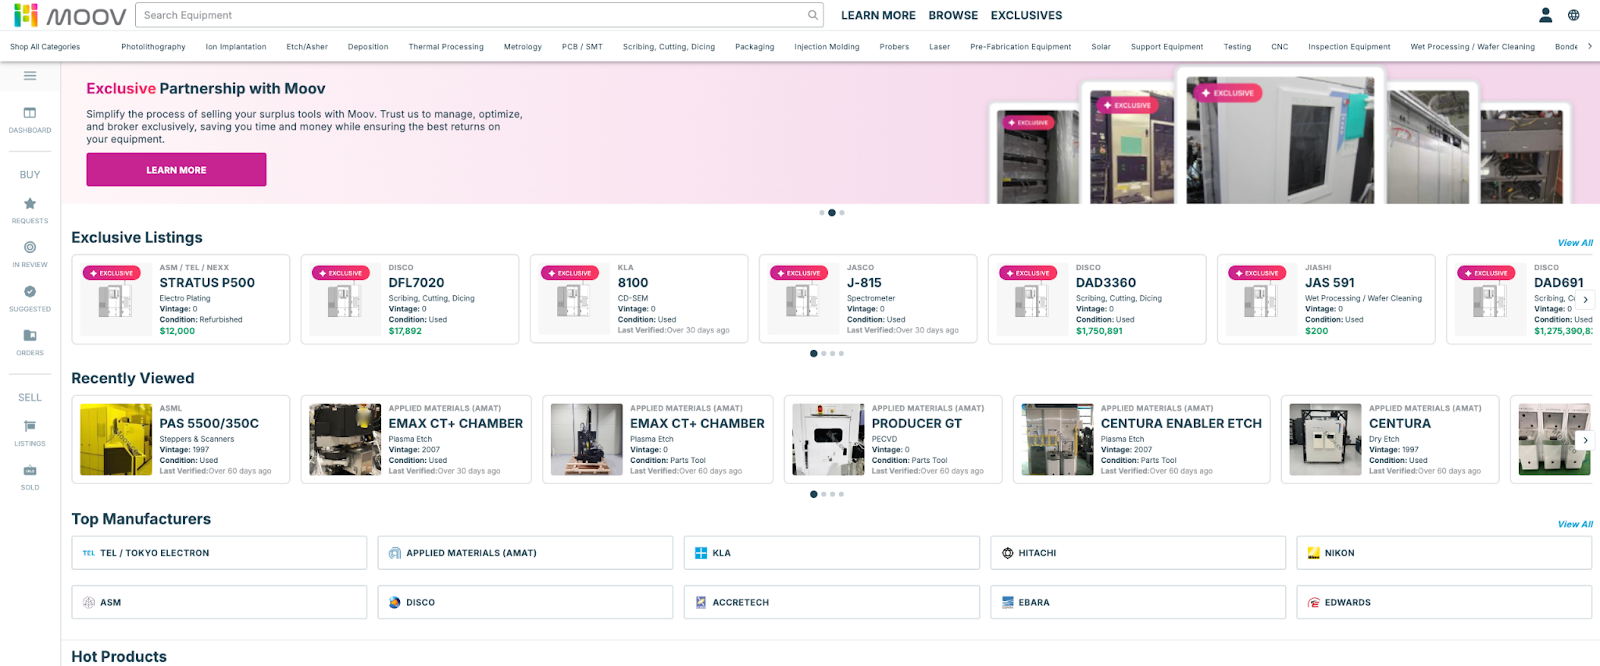Image resolution: width=1600 pixels, height=666 pixels.
Task: Open In Review sidebar icon
Action: (x=30, y=247)
